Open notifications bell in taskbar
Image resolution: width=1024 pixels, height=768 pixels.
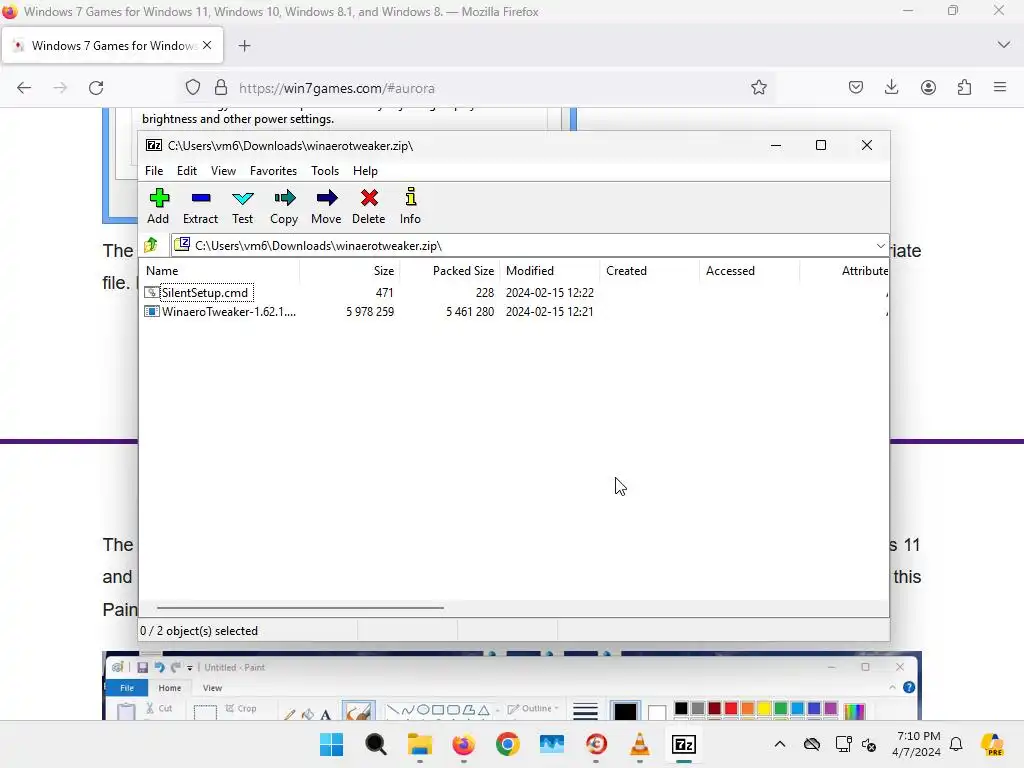[x=956, y=744]
